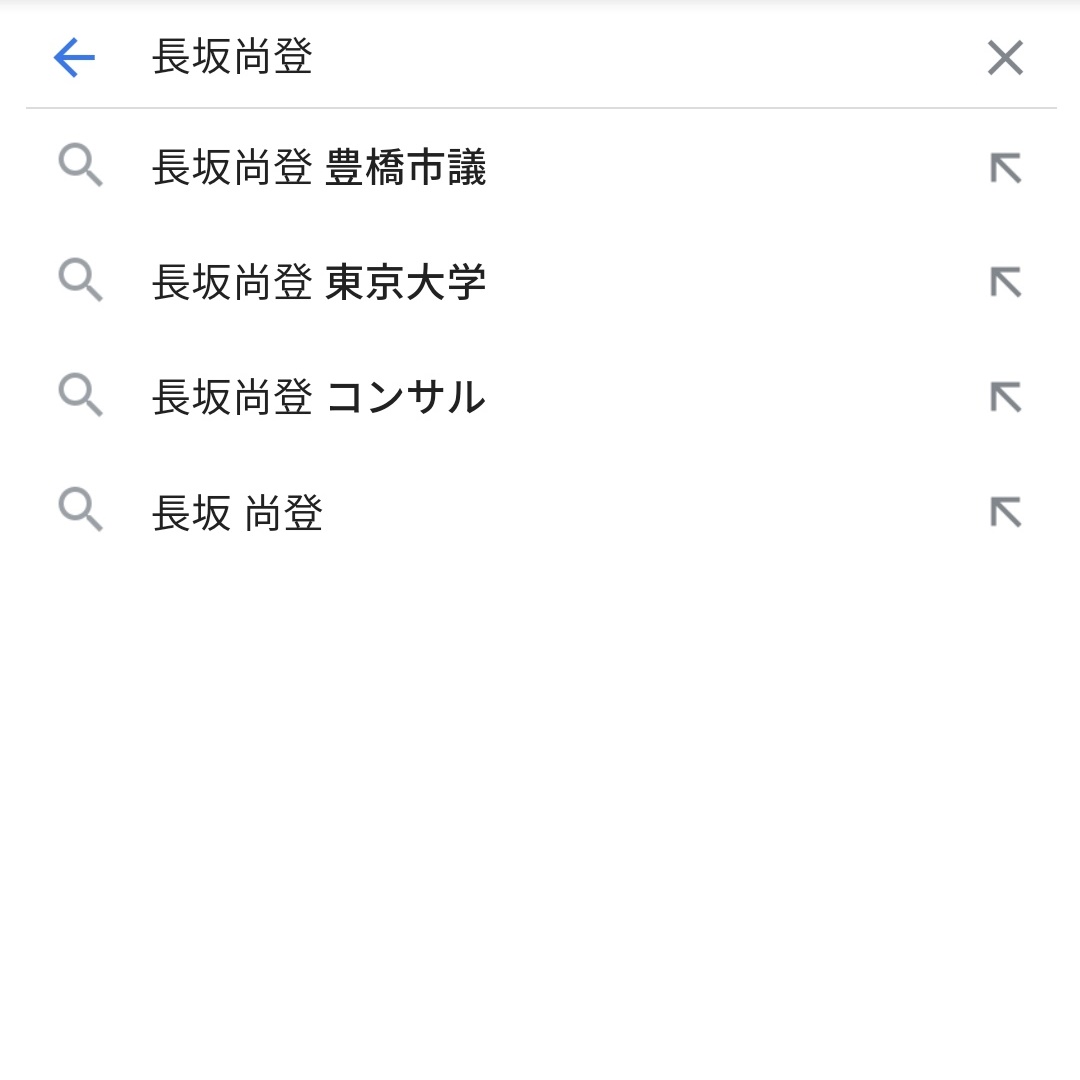The height and width of the screenshot is (1080, 1080).
Task: Tap the word 豊橋市議 in first suggestion
Action: click(x=406, y=167)
